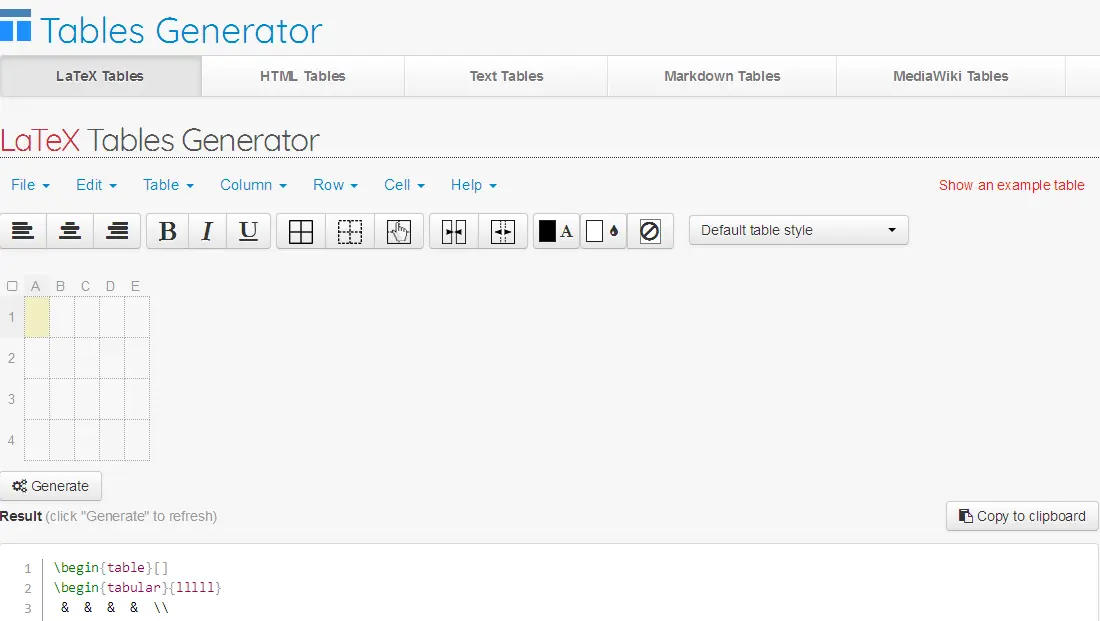Select column header C
This screenshot has height=621, width=1100.
(86, 286)
